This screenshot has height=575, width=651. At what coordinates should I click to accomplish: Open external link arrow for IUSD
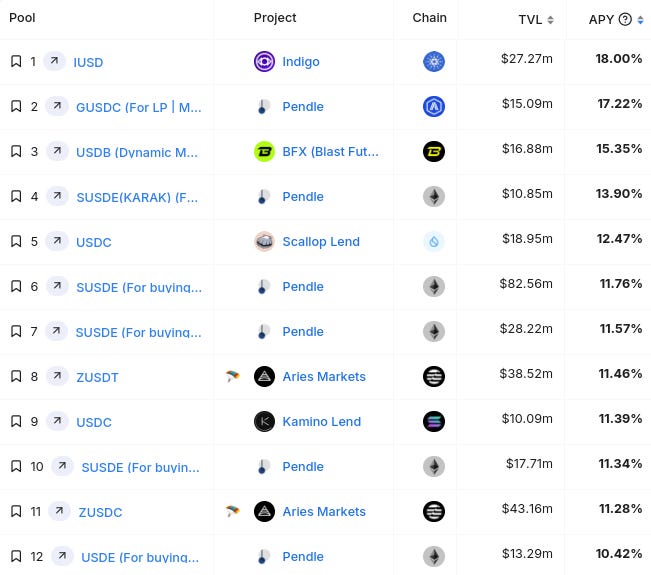pyautogui.click(x=54, y=61)
